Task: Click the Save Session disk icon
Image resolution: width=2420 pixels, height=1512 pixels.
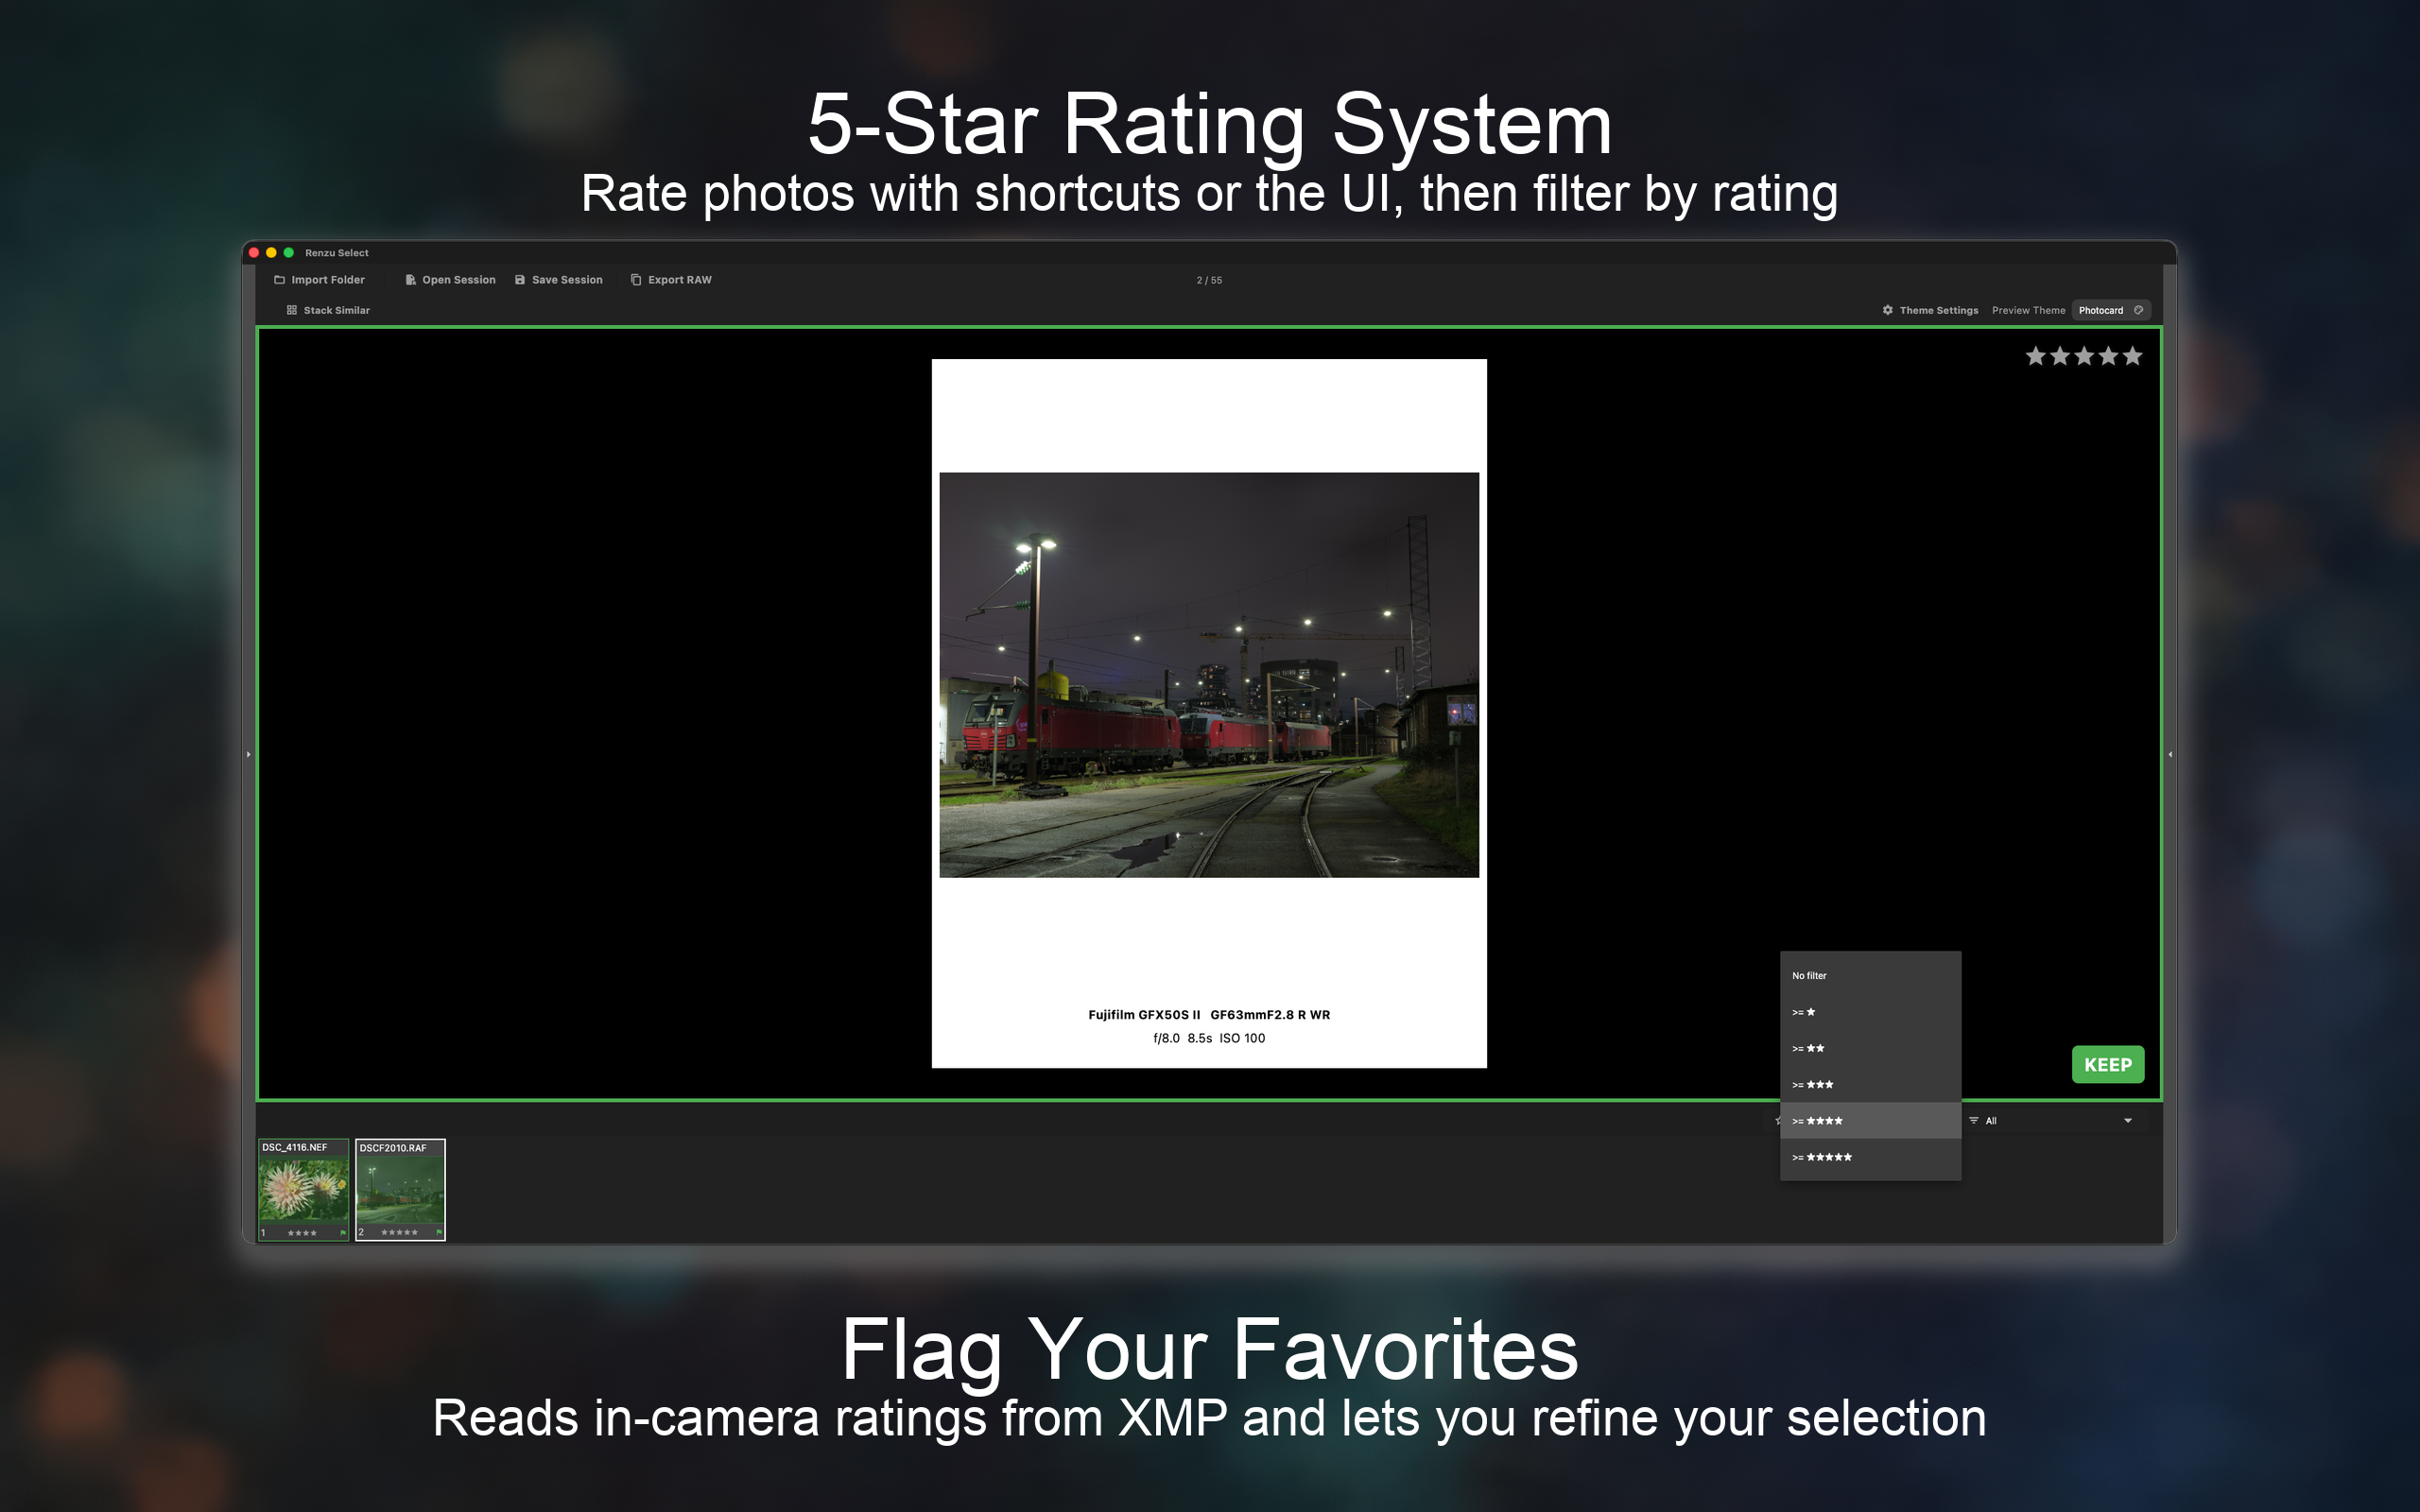Action: [520, 280]
